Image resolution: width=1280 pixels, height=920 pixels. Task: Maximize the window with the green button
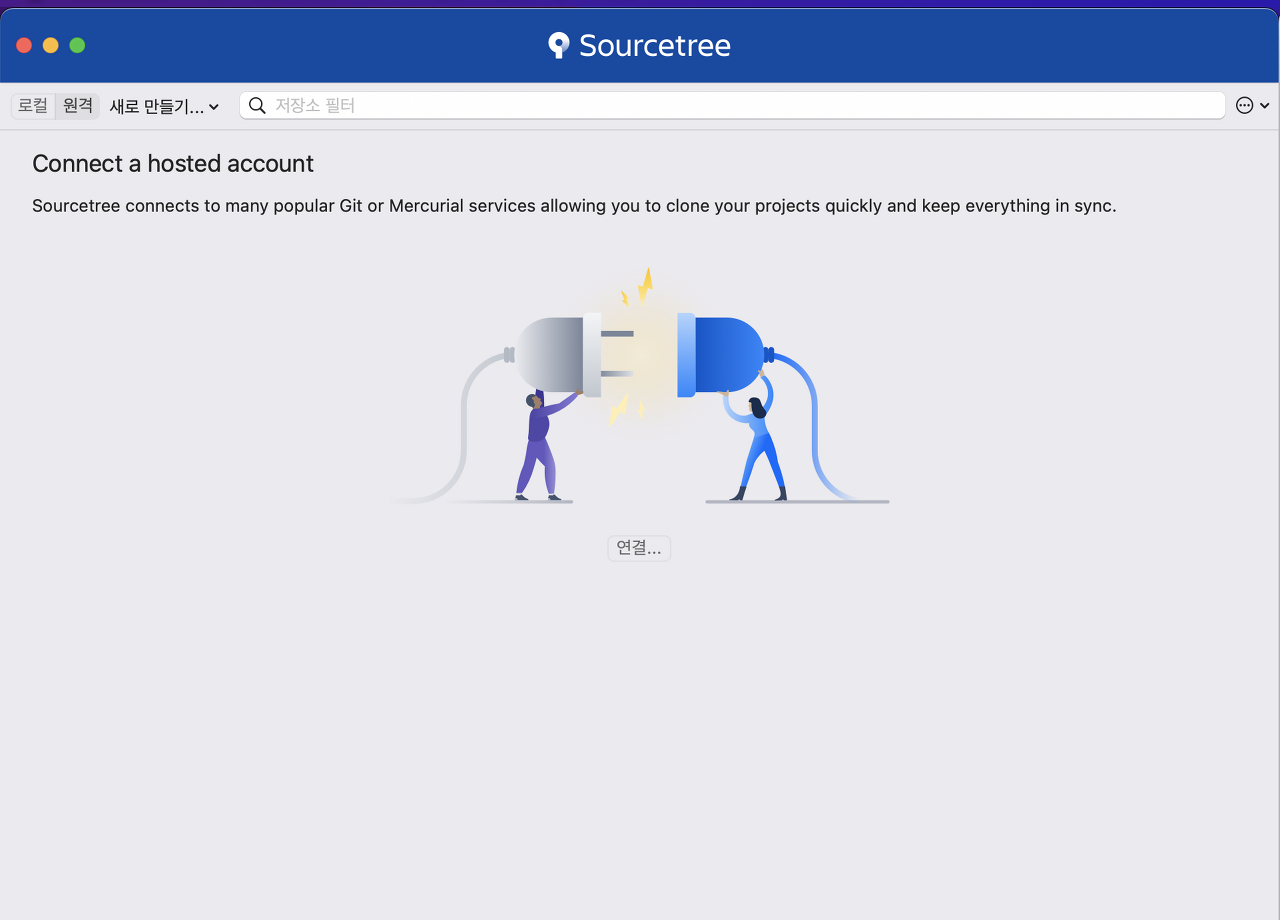pos(77,45)
